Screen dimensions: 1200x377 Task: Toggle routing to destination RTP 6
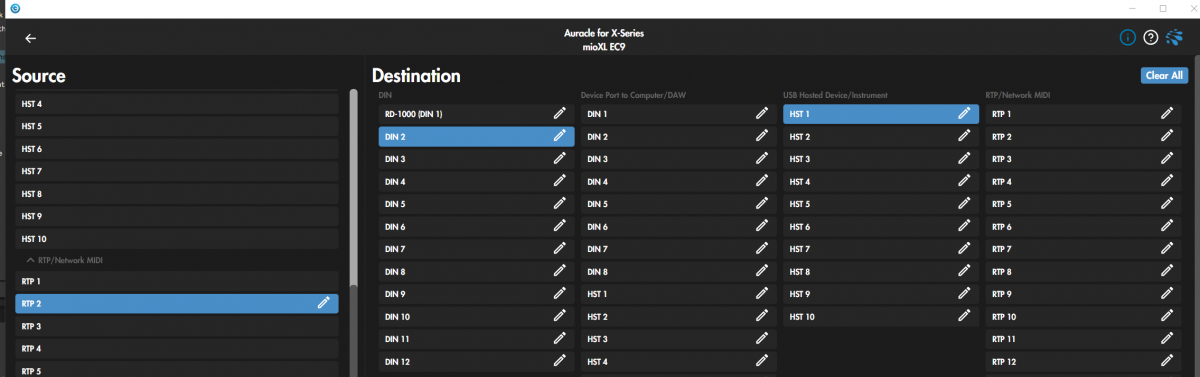(x=1082, y=227)
